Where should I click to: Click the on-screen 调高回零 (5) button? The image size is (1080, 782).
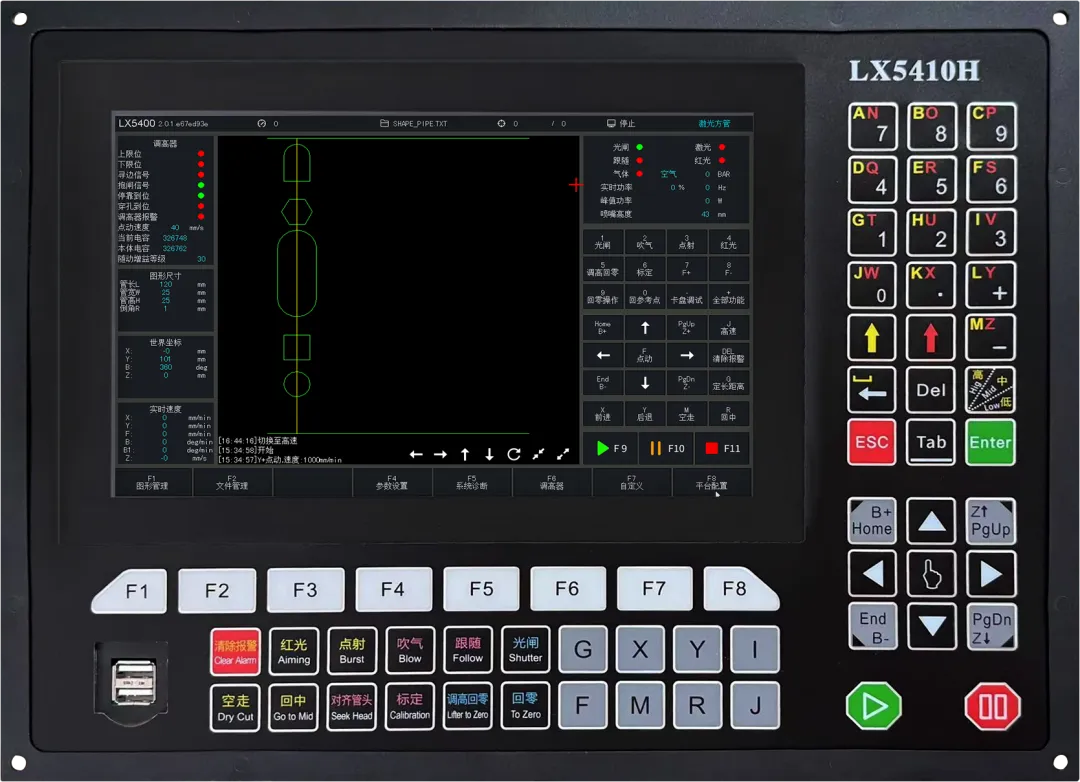tap(603, 269)
